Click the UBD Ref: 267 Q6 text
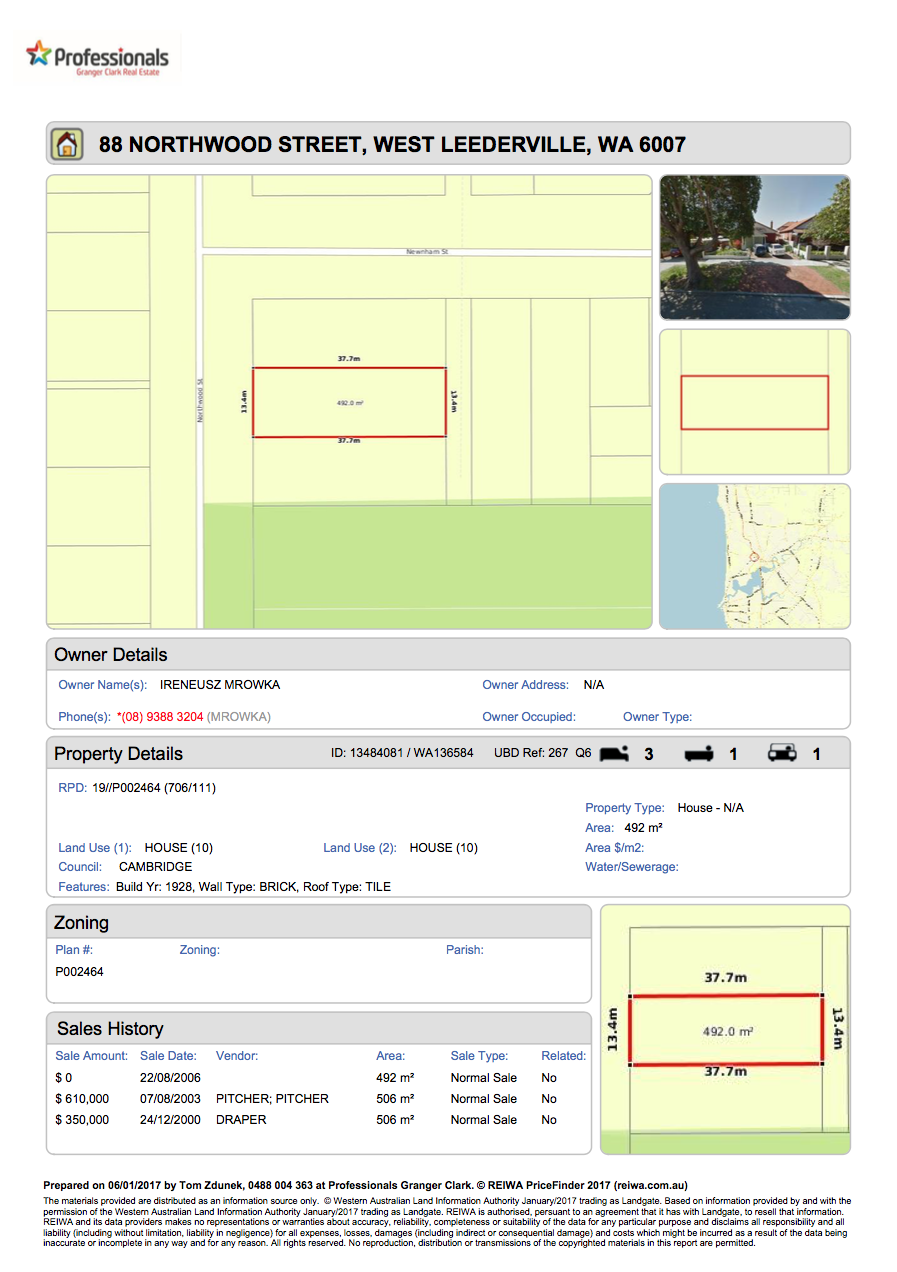 pos(543,753)
